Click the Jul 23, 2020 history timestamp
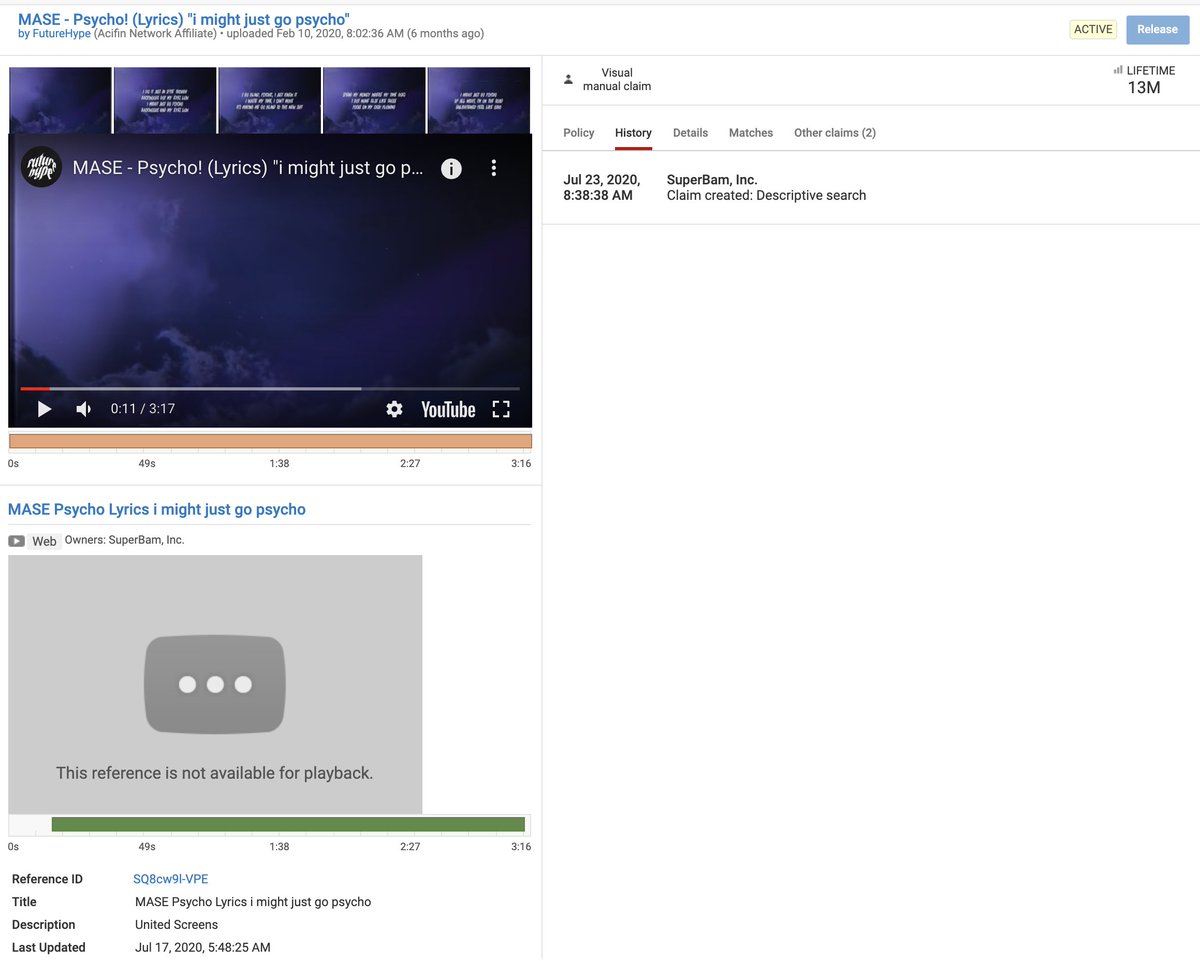This screenshot has width=1200, height=961. tap(602, 187)
